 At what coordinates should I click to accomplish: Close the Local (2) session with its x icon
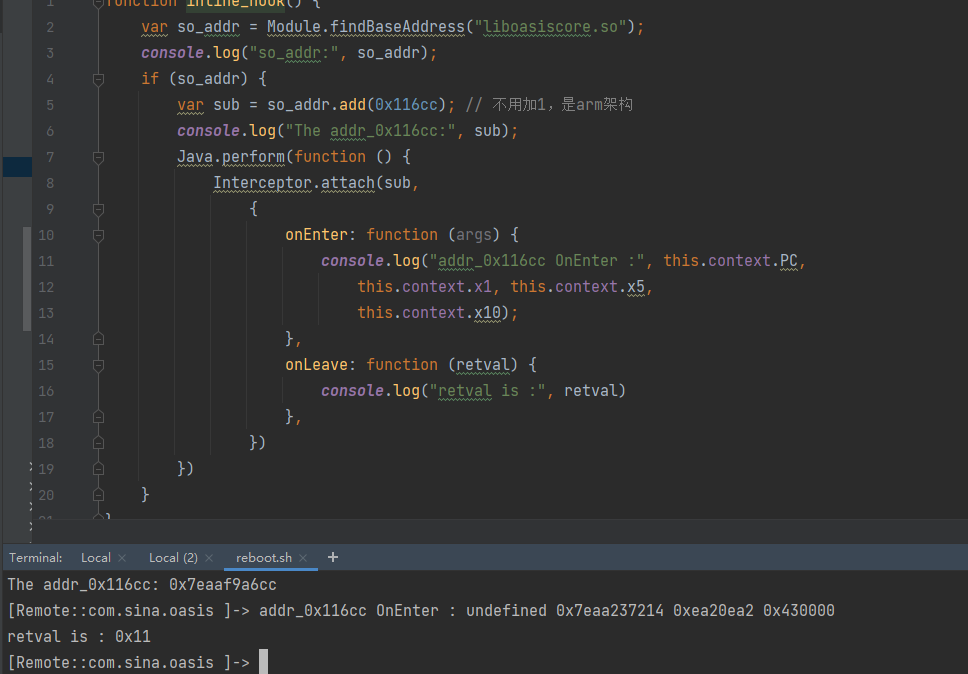tap(208, 557)
